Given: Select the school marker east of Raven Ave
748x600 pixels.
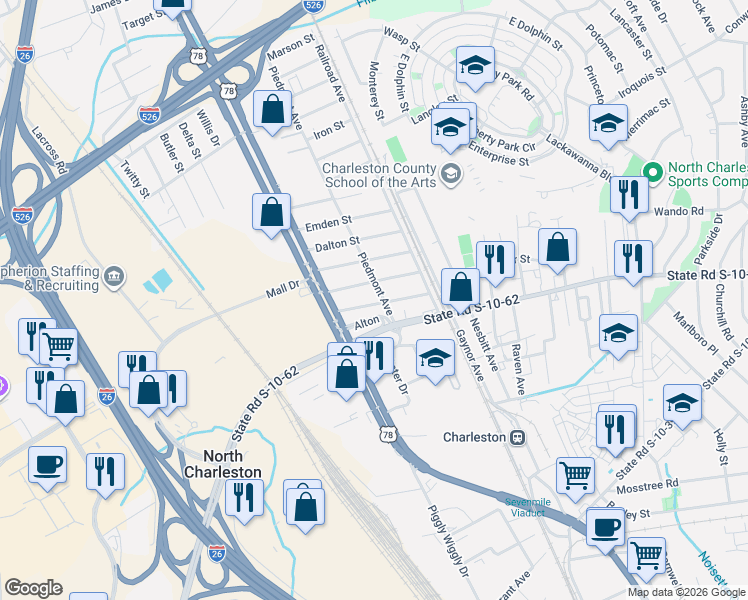Looking at the screenshot, I should 618,334.
